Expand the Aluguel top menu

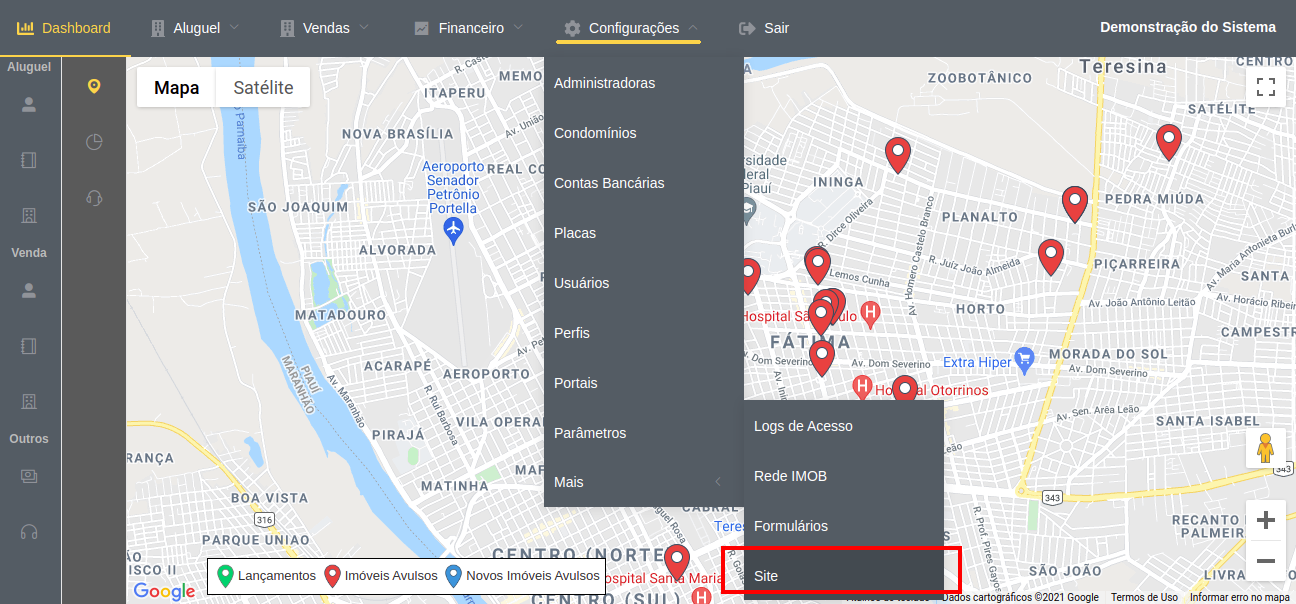(195, 28)
